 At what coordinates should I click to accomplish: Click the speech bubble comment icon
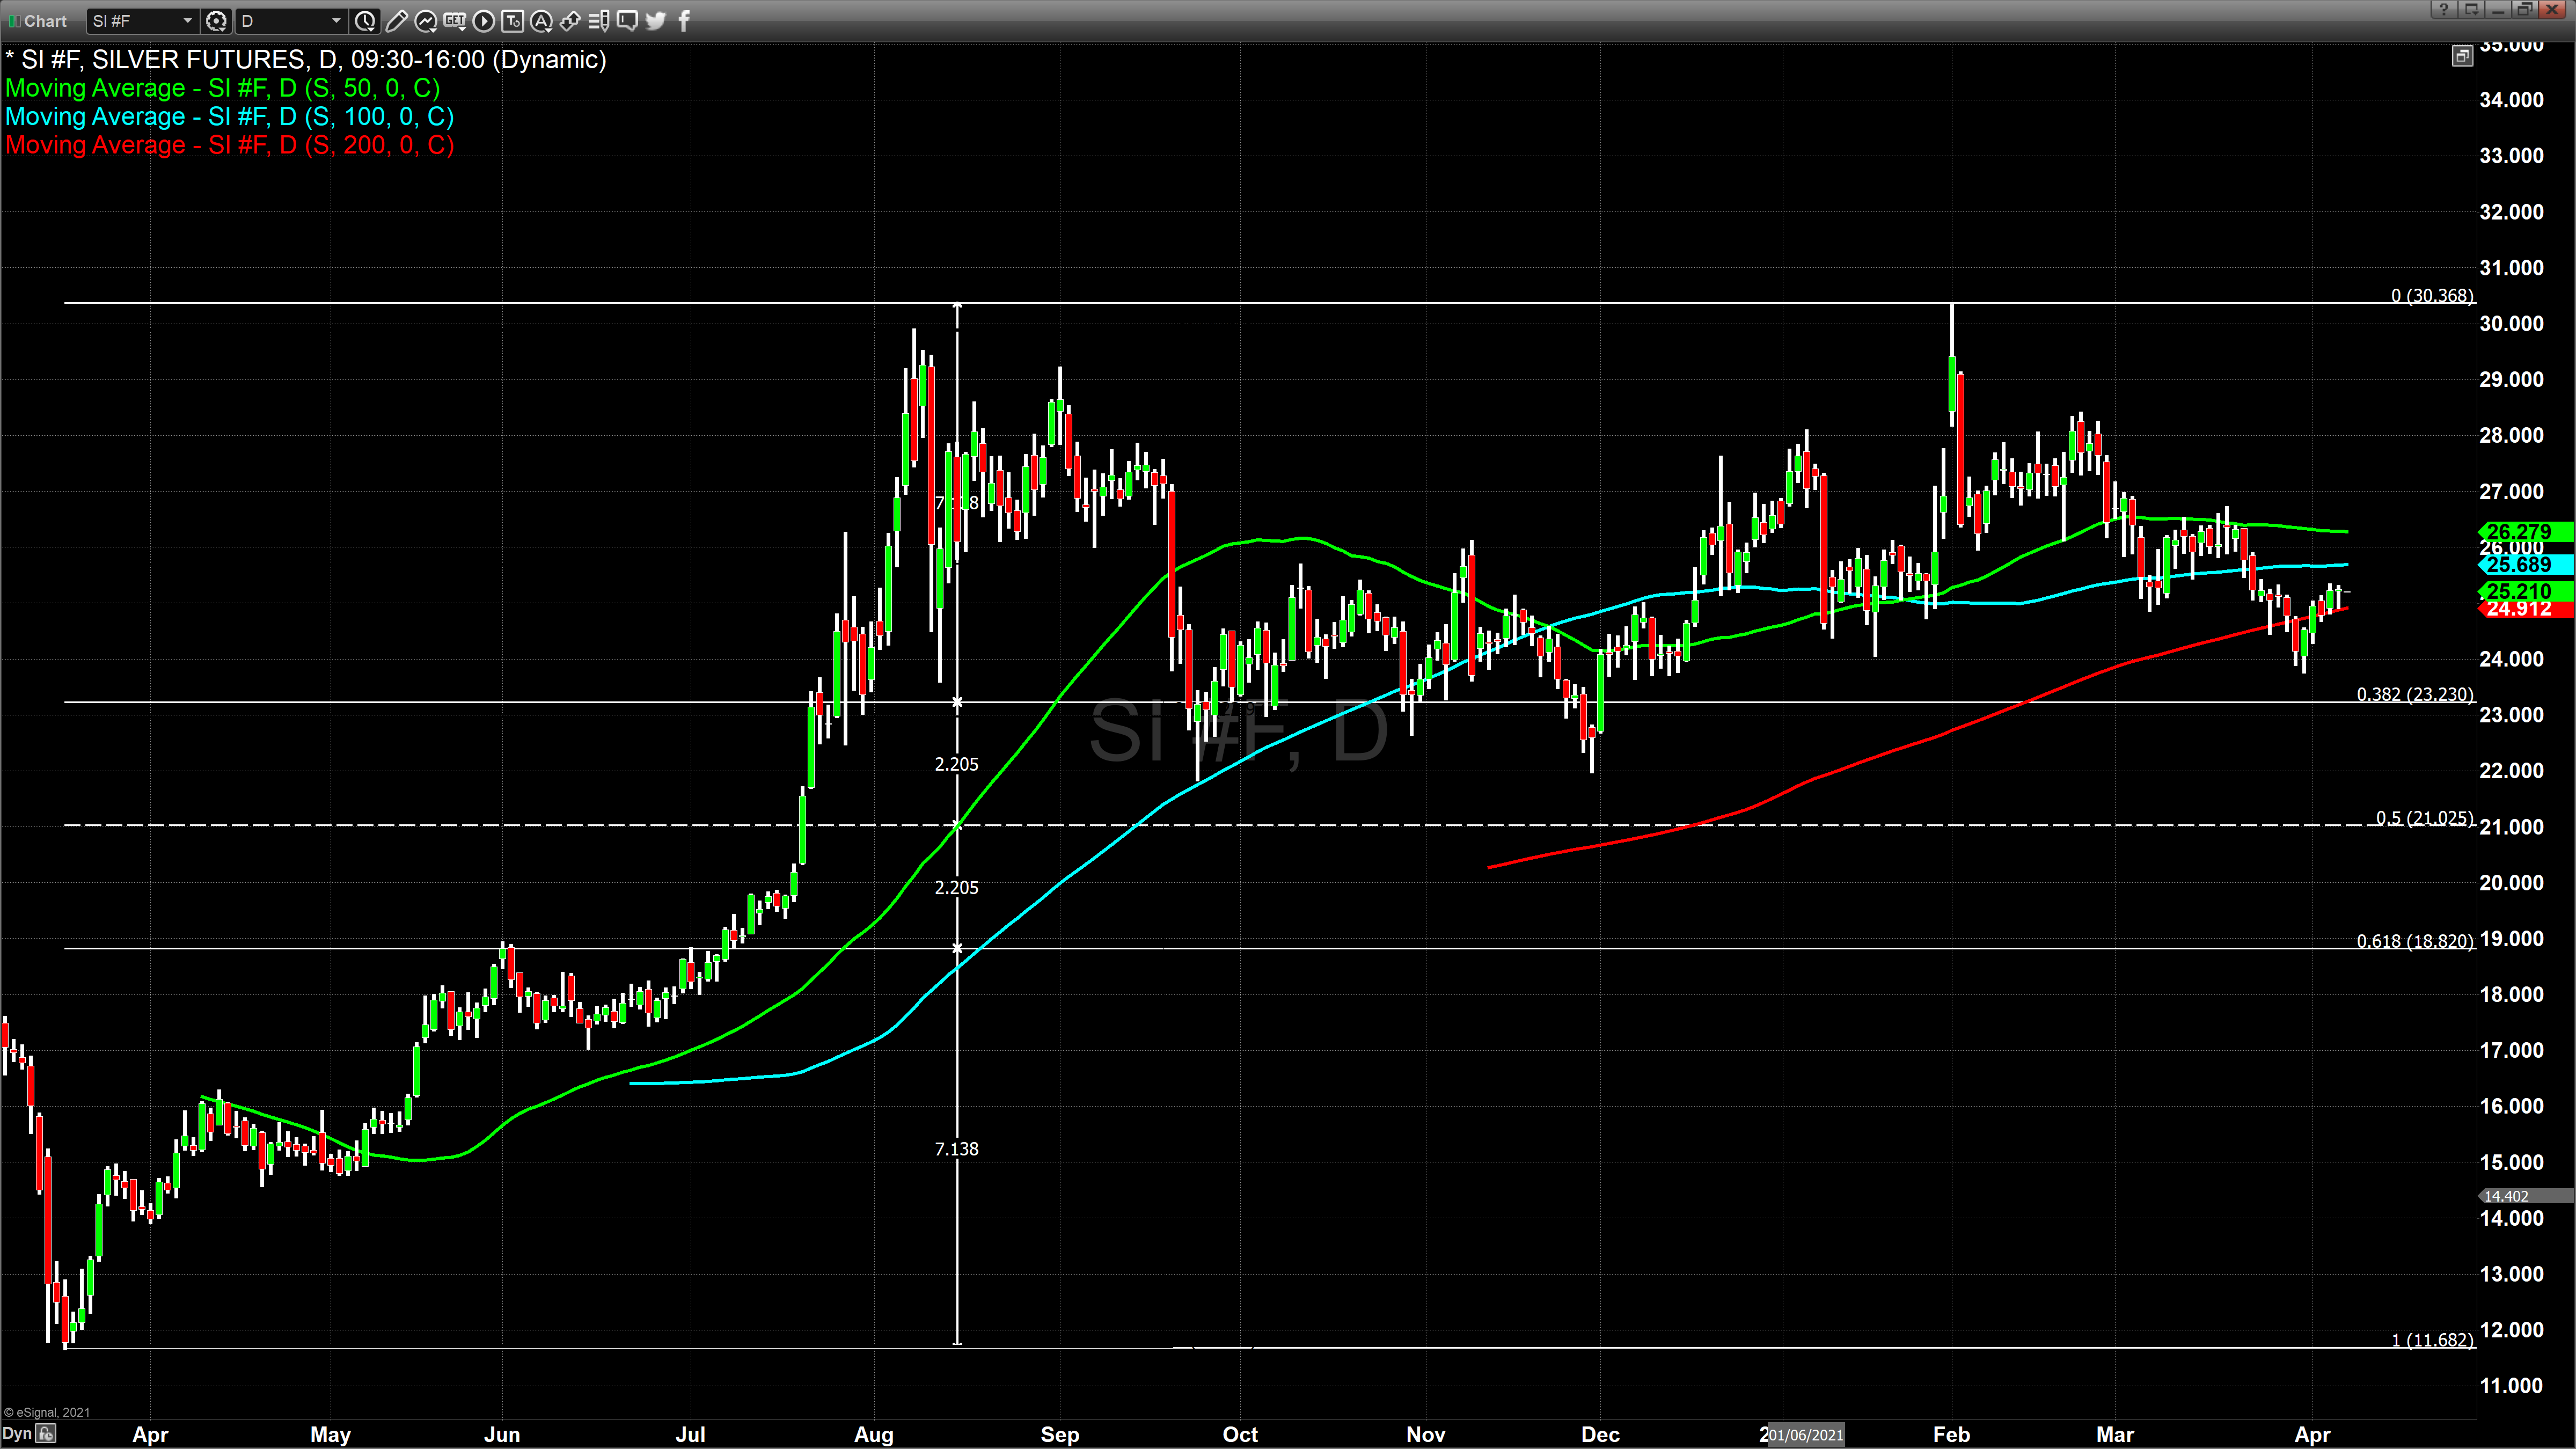[627, 20]
